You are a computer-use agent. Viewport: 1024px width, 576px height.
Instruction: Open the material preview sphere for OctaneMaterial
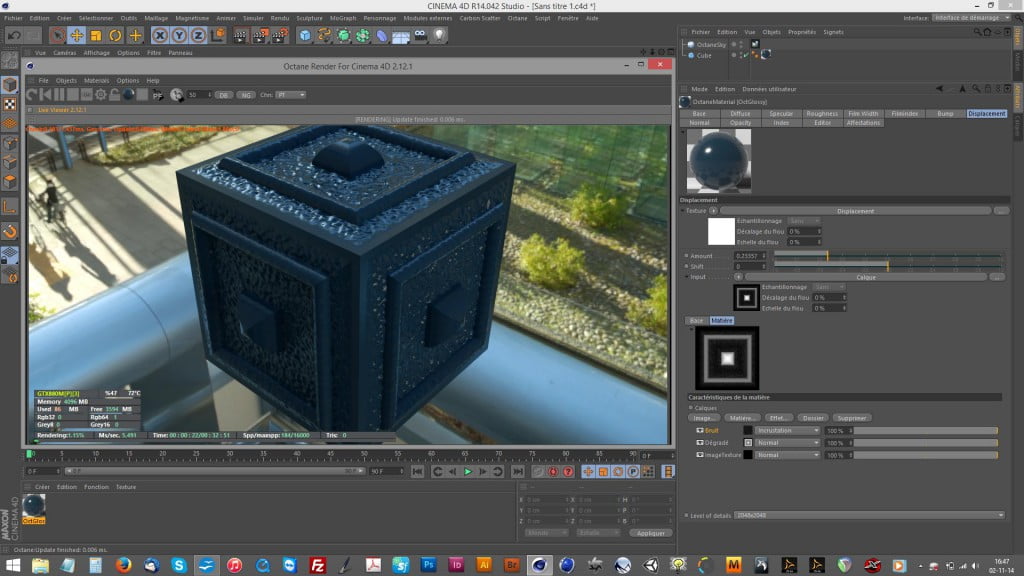point(717,161)
